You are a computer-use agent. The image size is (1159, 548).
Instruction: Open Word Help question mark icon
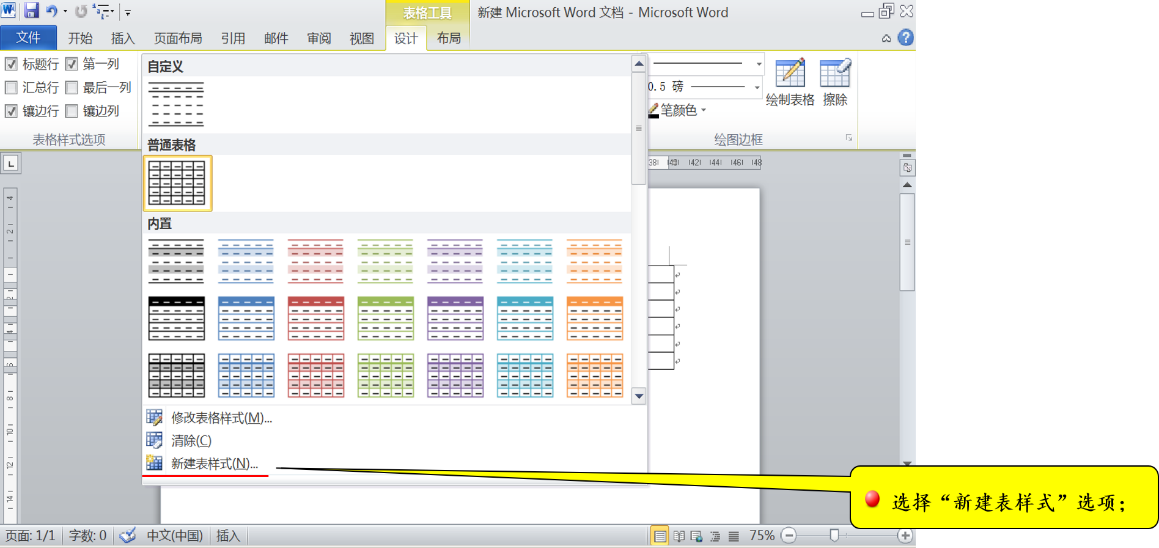click(x=905, y=38)
